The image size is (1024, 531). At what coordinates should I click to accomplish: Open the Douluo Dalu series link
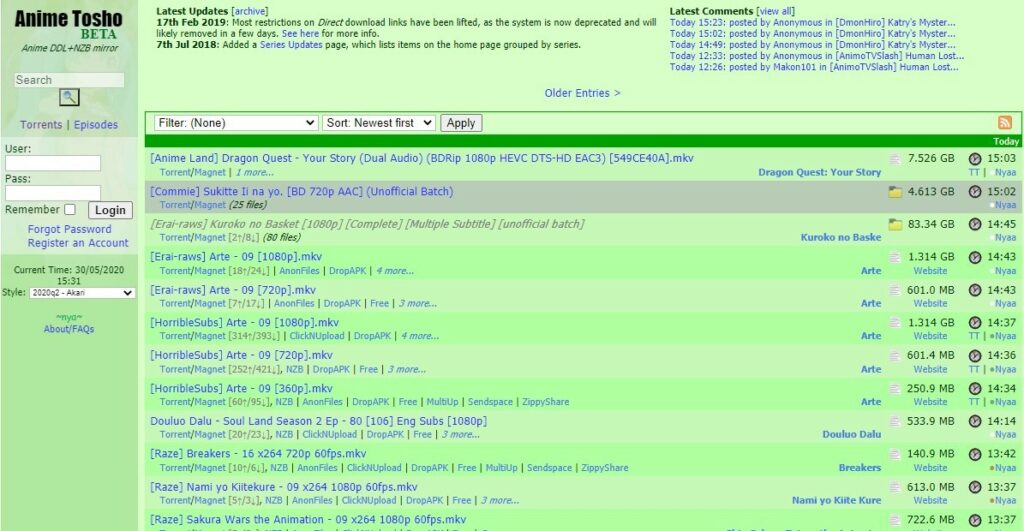851,434
